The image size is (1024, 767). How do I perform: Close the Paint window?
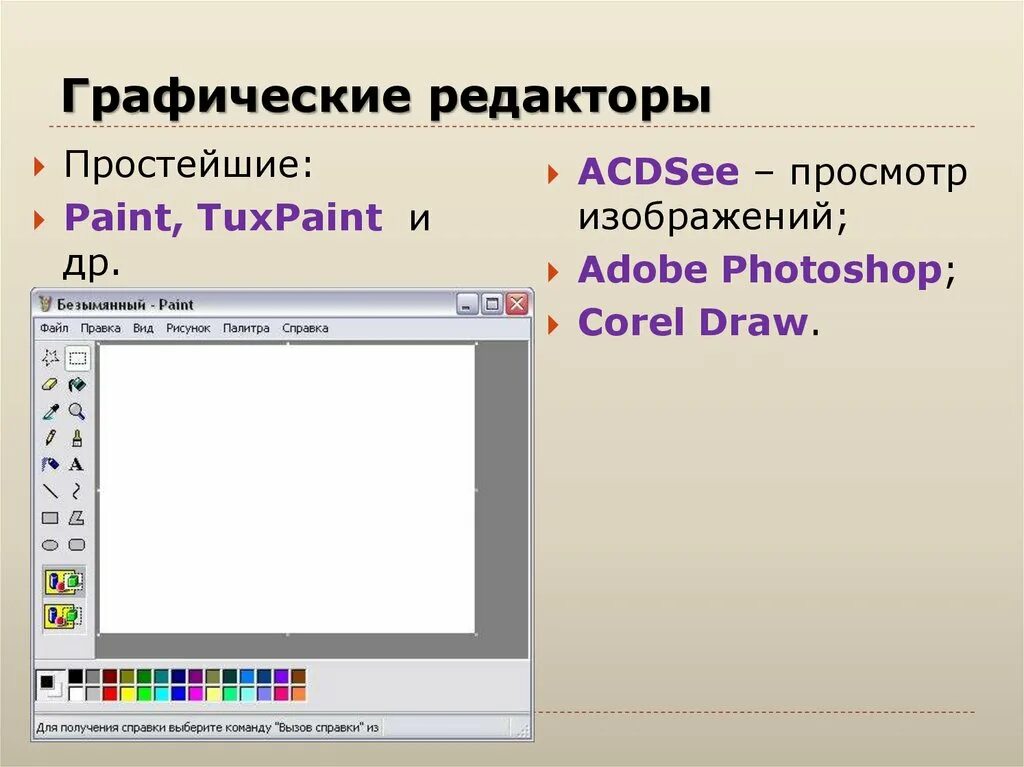coord(517,304)
